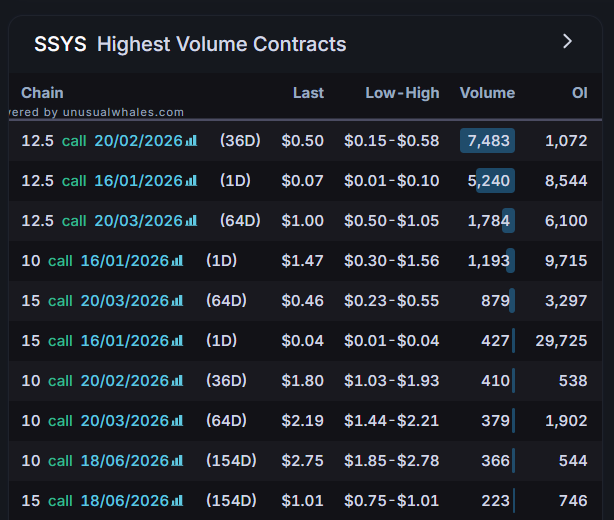Sort by the OI column header
614x520 pixels.
[580, 93]
